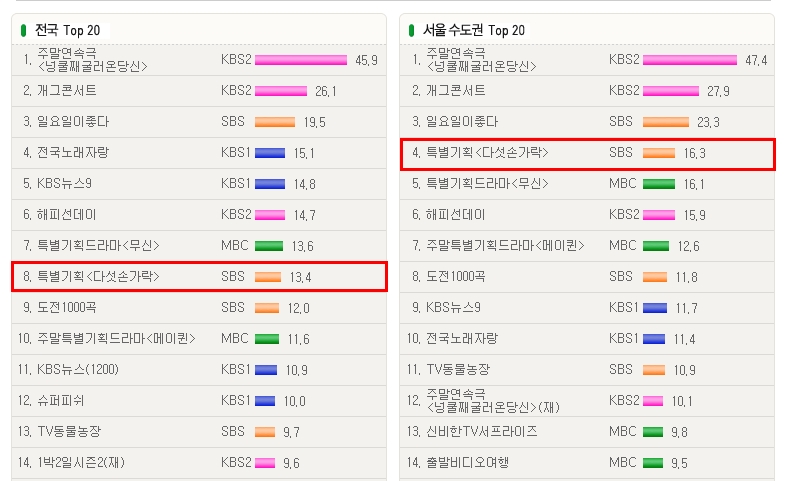Screen dimensions: 790x481
Task: Click the 12.0 rating value
Action: pyautogui.click(x=298, y=308)
